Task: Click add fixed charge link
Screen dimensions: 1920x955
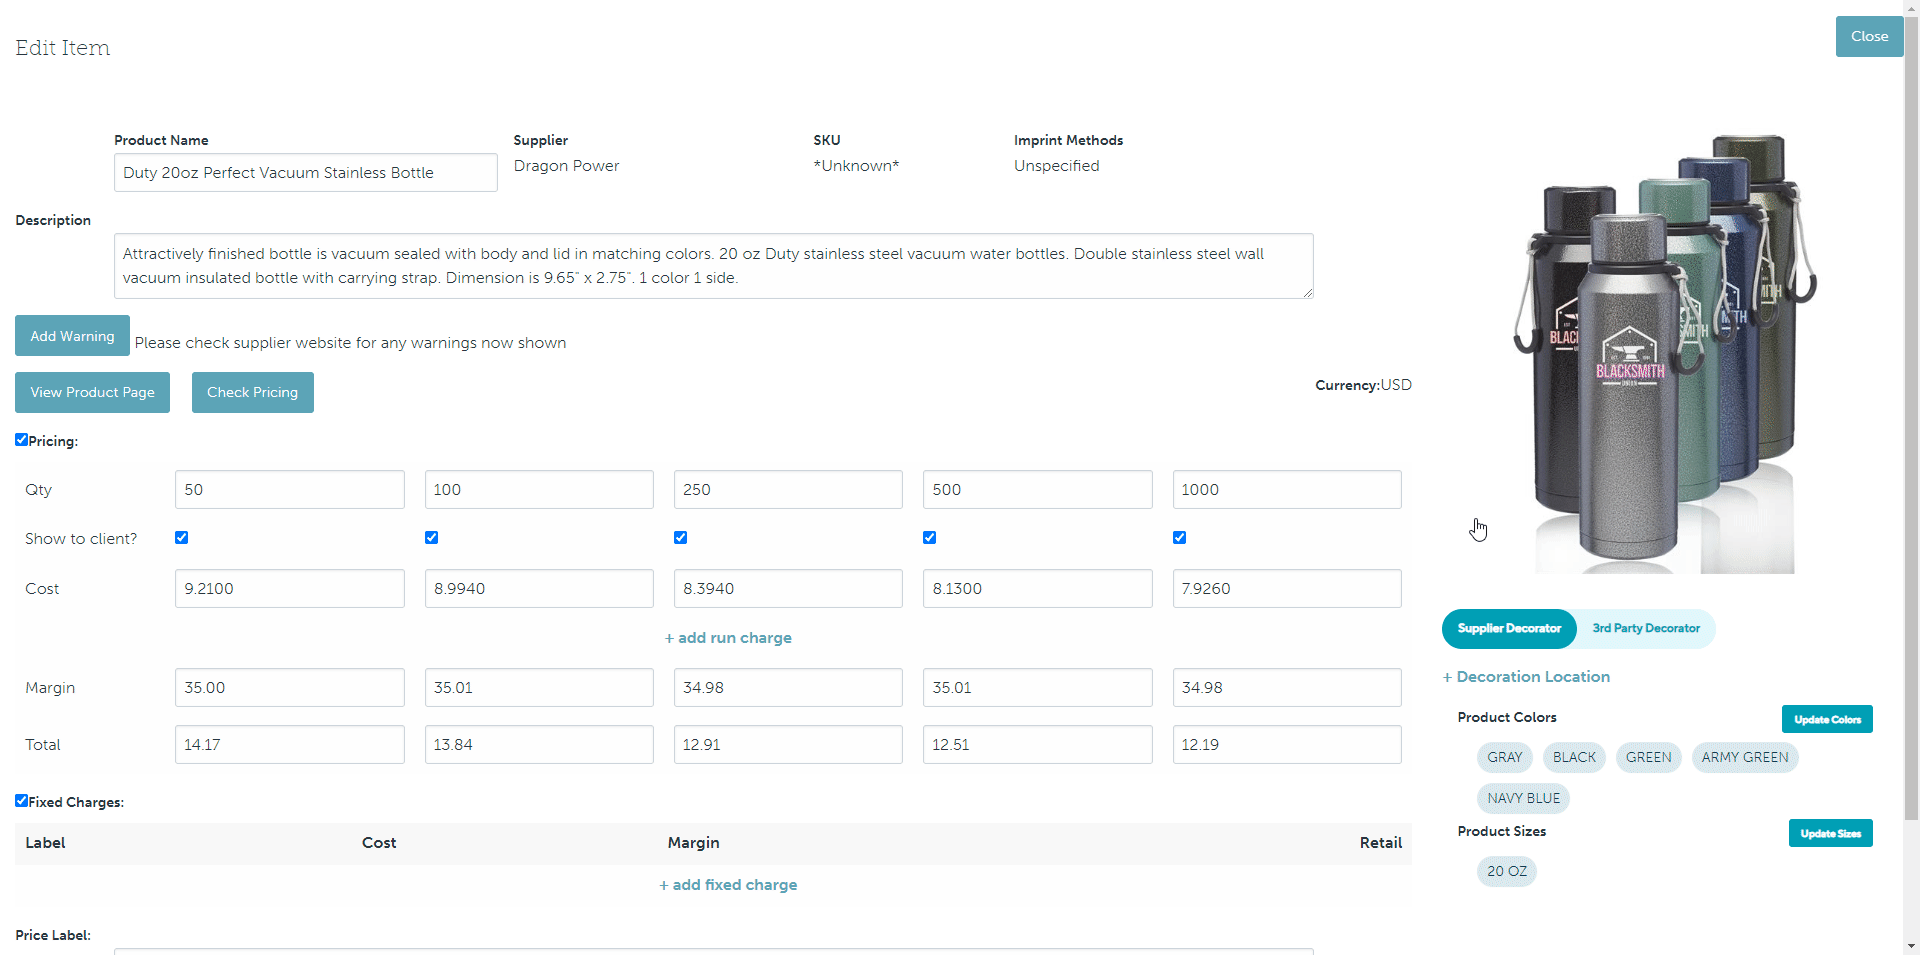Action: [728, 885]
